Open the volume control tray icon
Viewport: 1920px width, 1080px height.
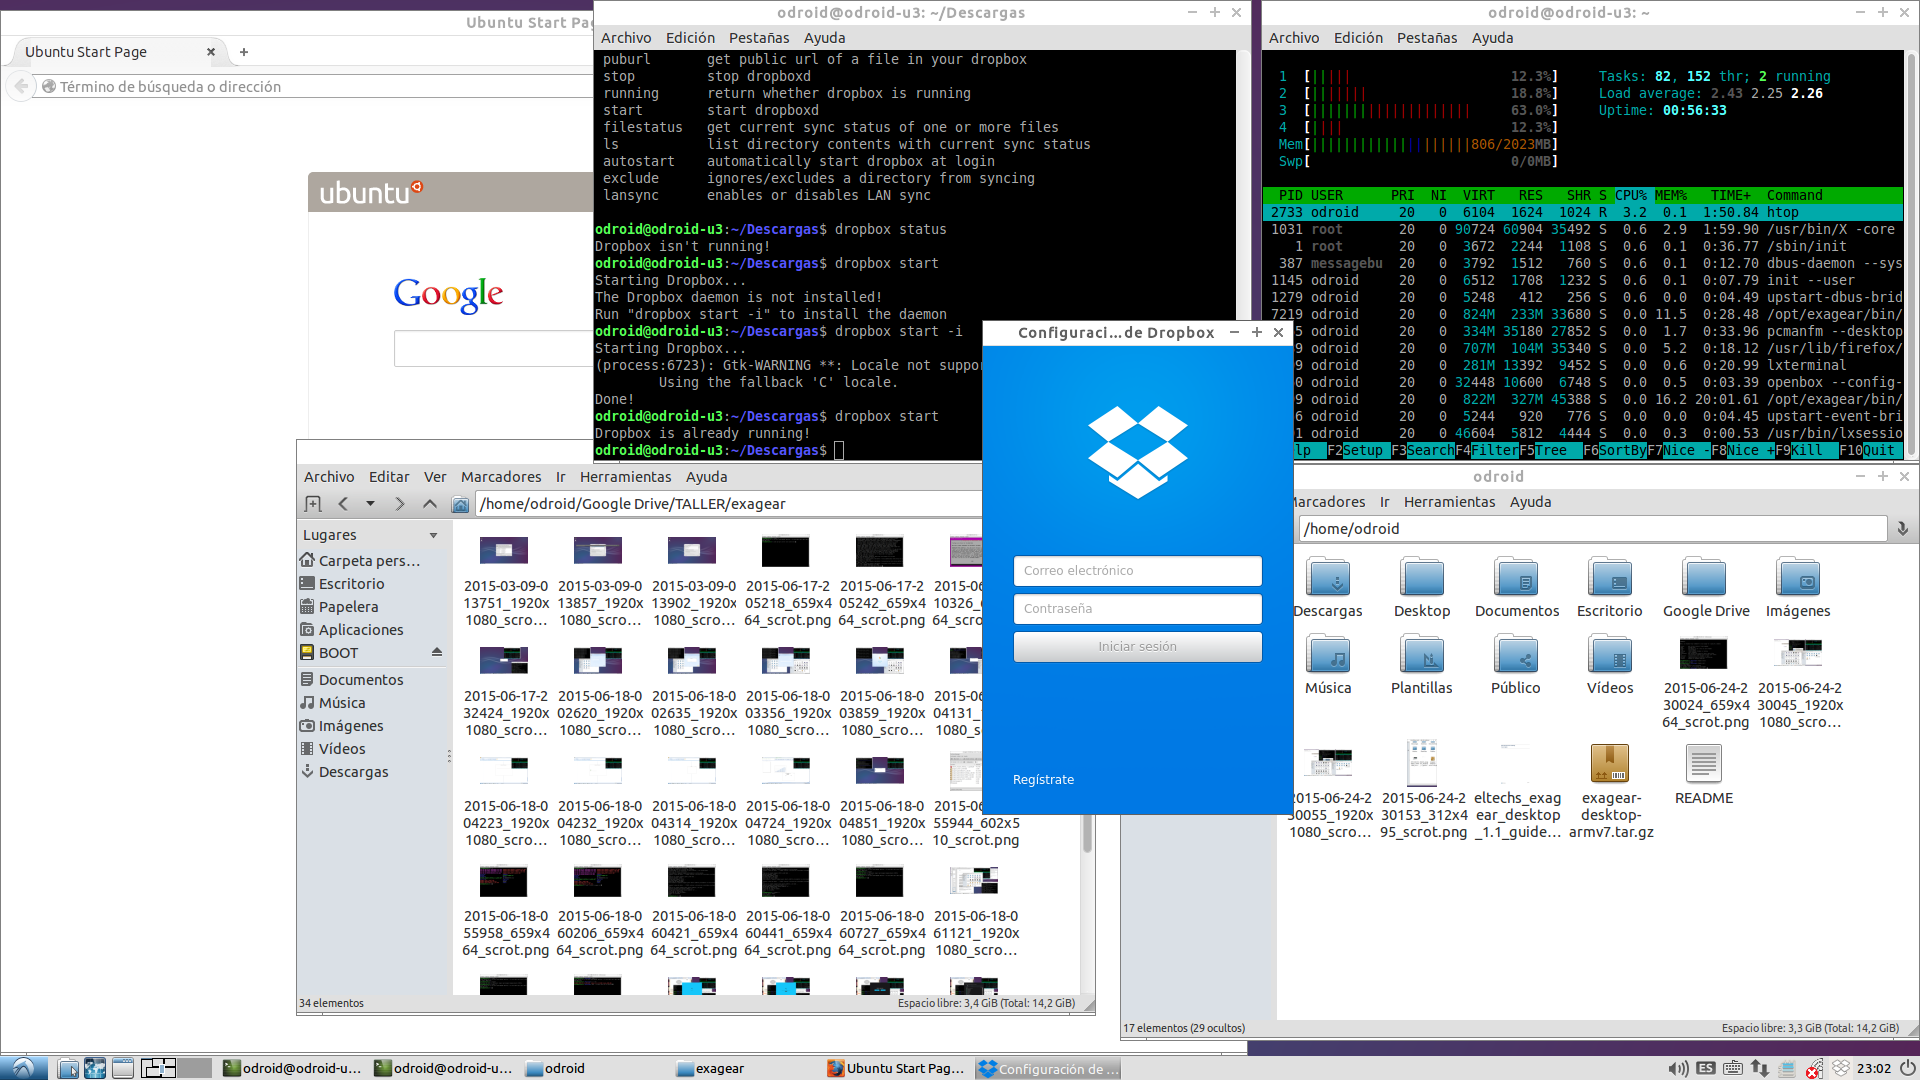pos(1678,1068)
